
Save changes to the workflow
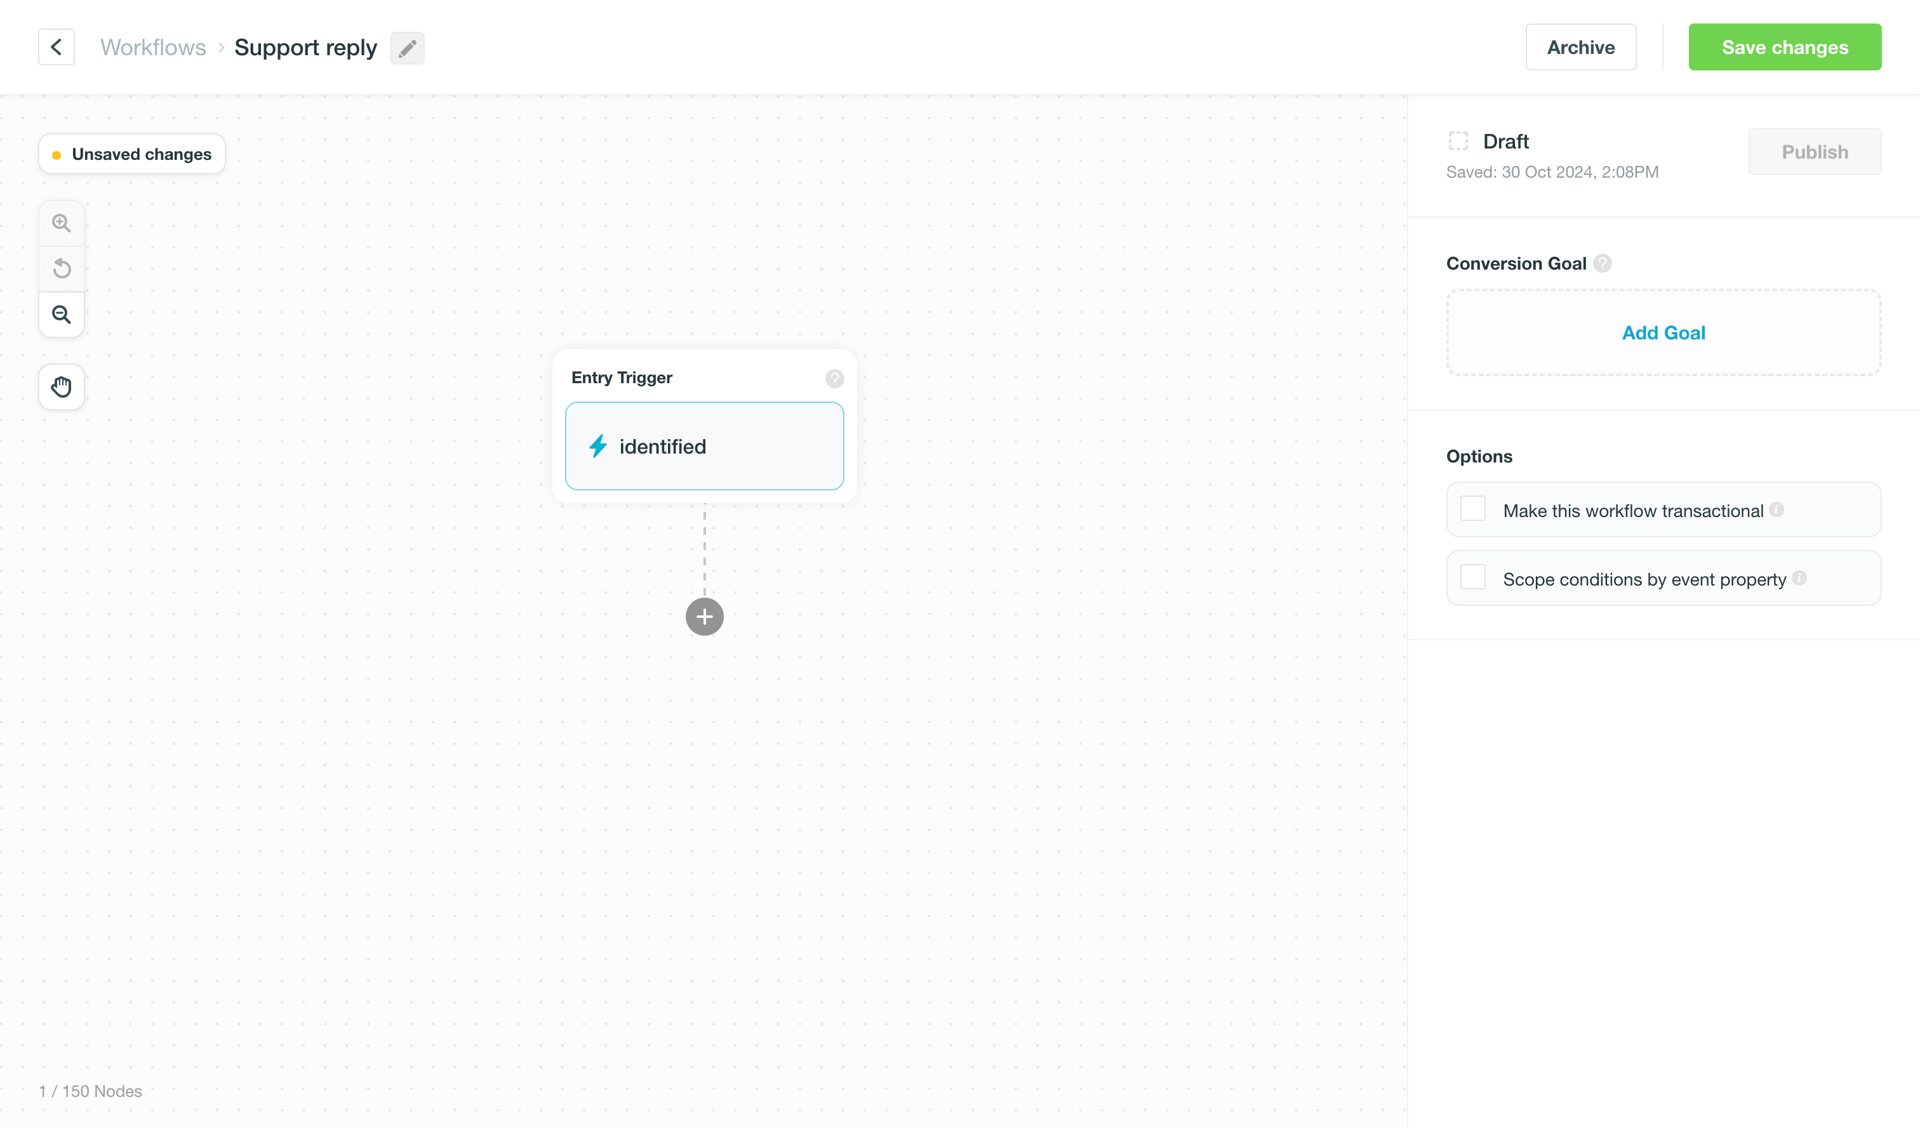tap(1784, 47)
